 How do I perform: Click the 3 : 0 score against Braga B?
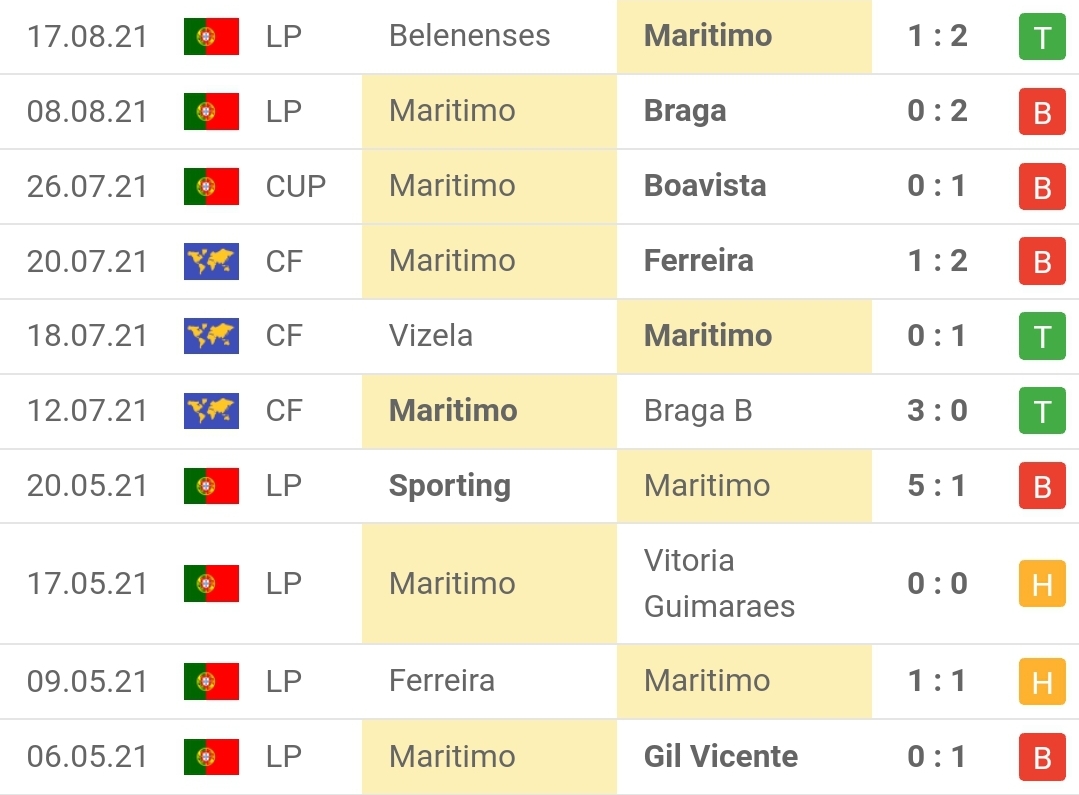coord(937,411)
